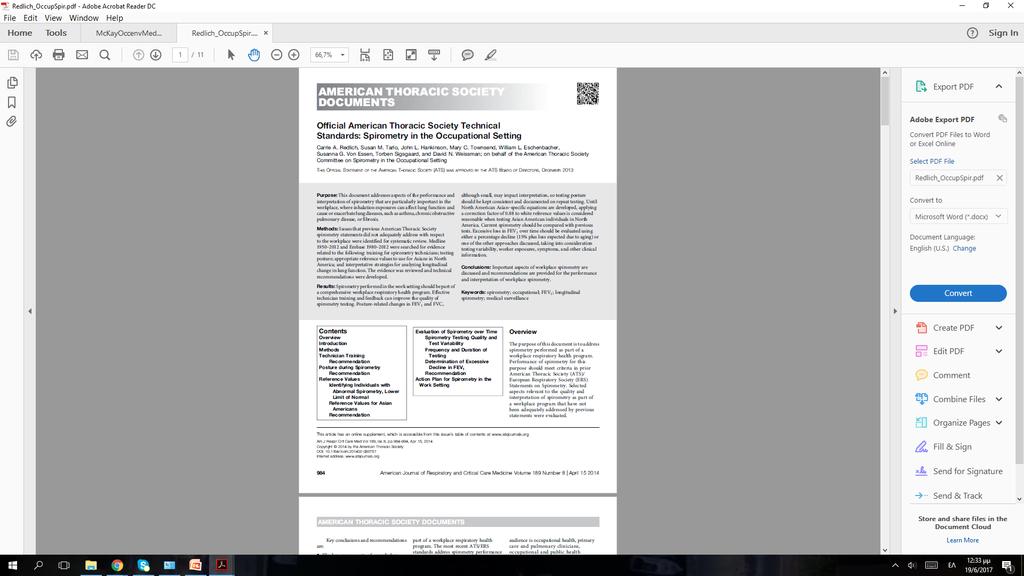Expand the Organize Pages options
Screen dimensions: 1024x576
tap(999, 423)
